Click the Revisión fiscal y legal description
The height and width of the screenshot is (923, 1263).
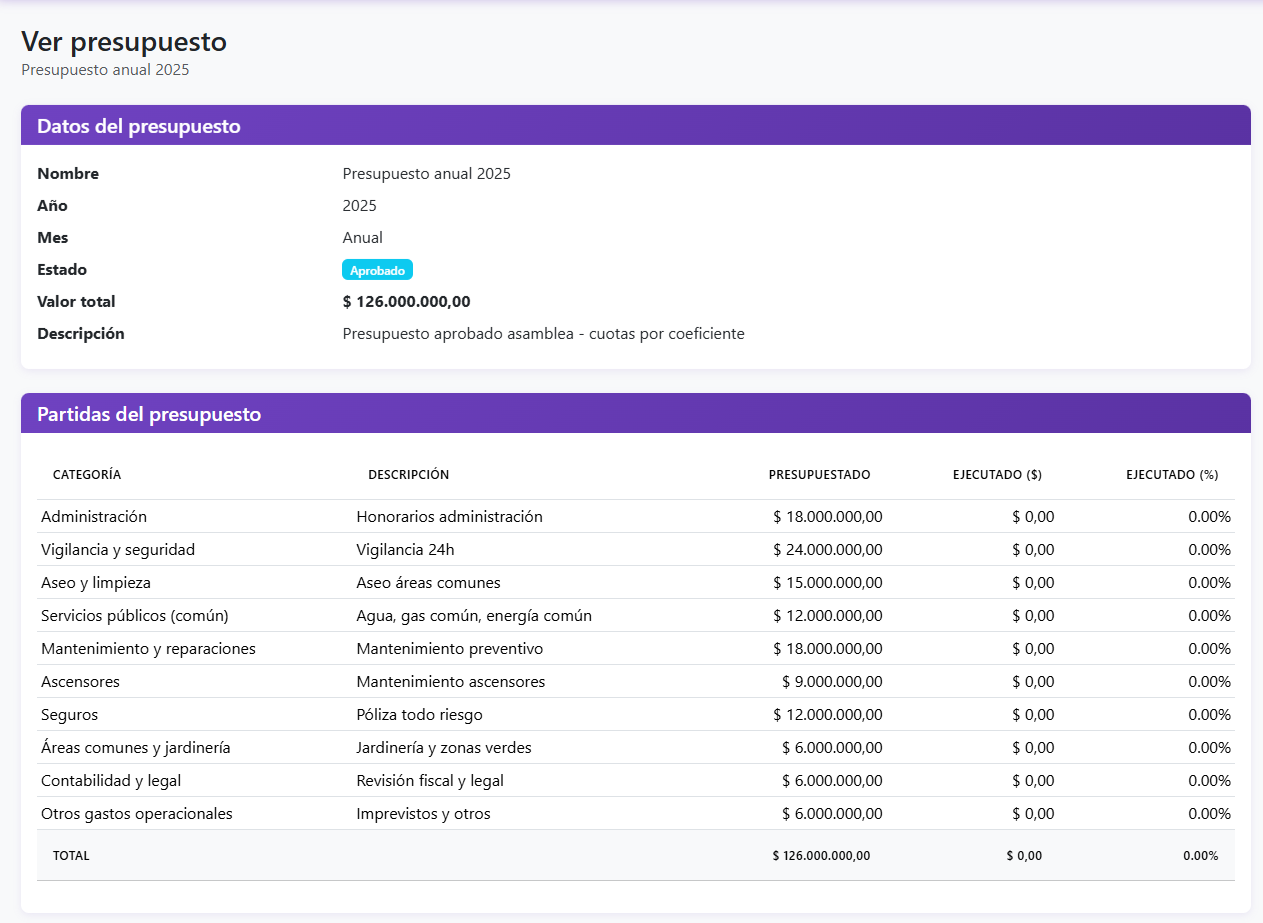[430, 781]
